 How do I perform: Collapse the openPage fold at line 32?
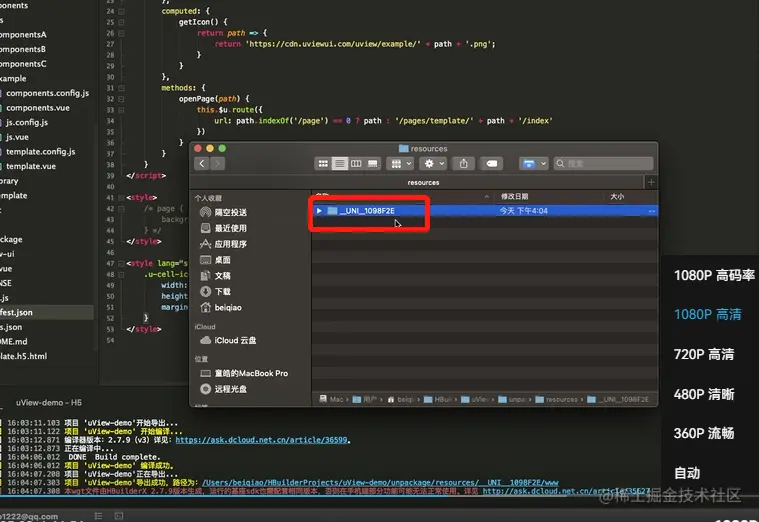click(x=121, y=99)
